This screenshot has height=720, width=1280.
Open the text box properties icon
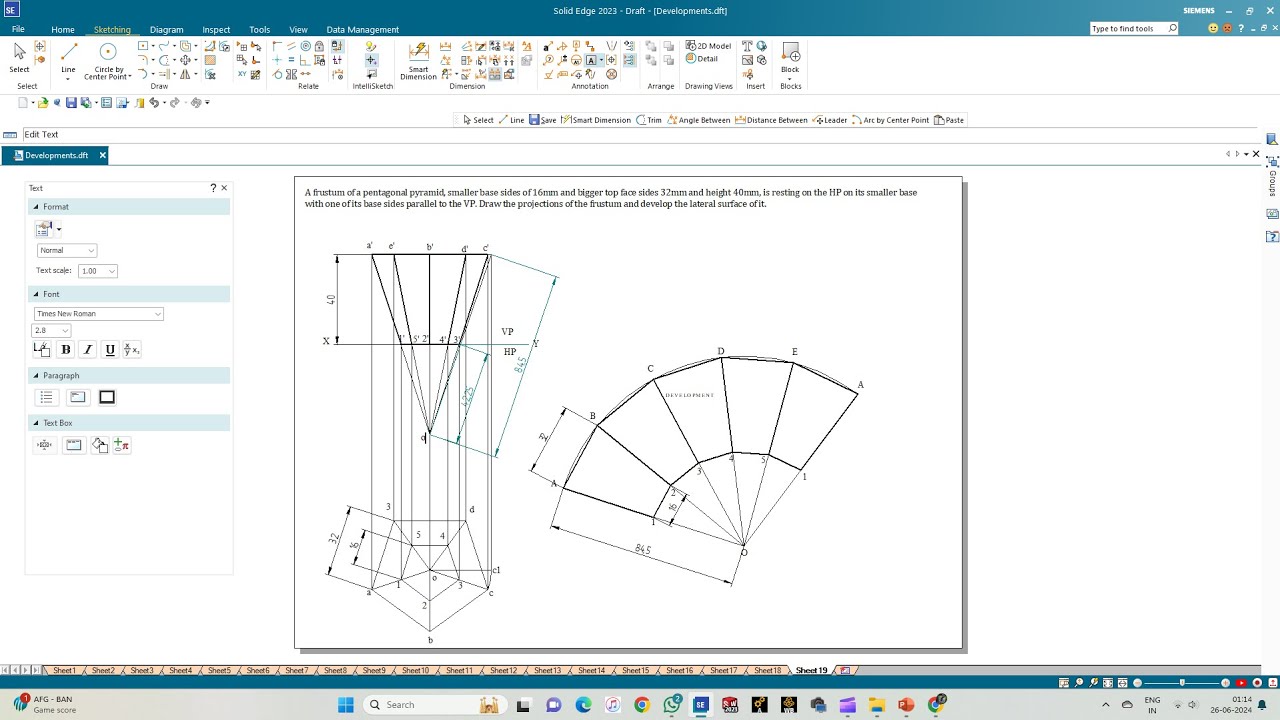point(73,445)
